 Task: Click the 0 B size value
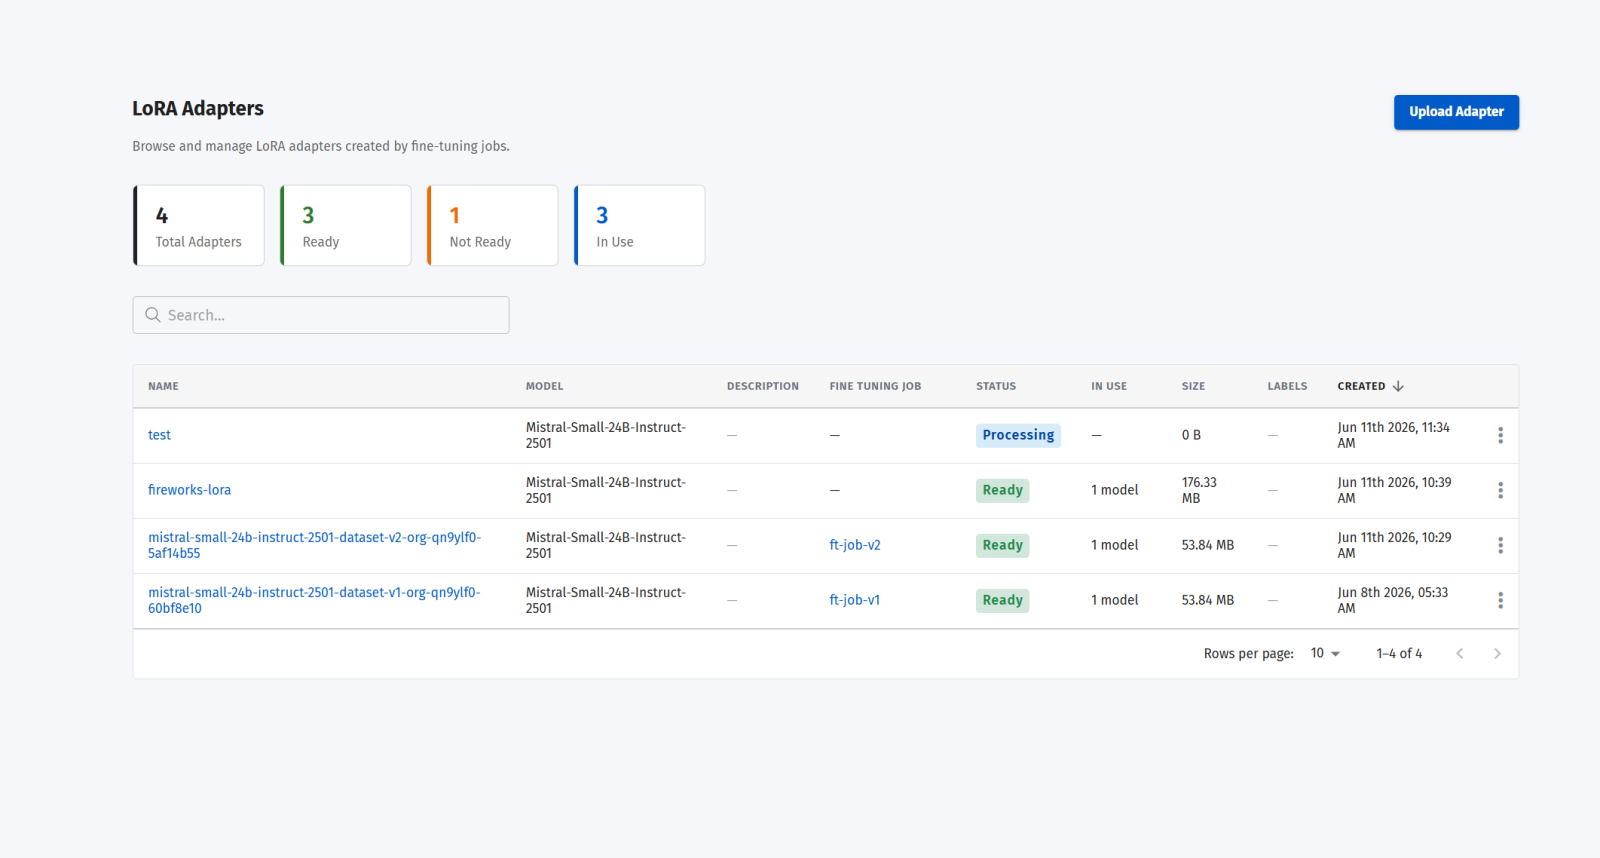click(x=1191, y=435)
